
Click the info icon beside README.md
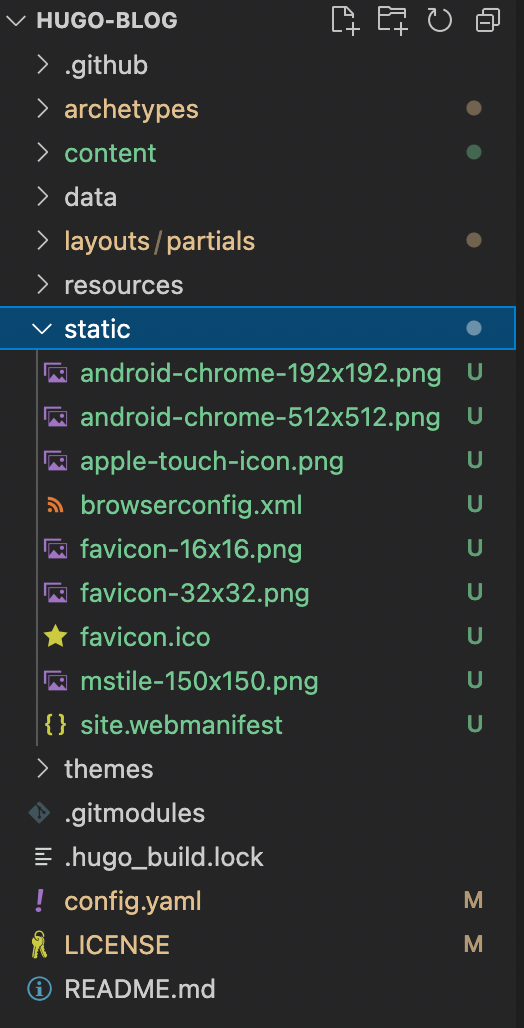click(39, 989)
